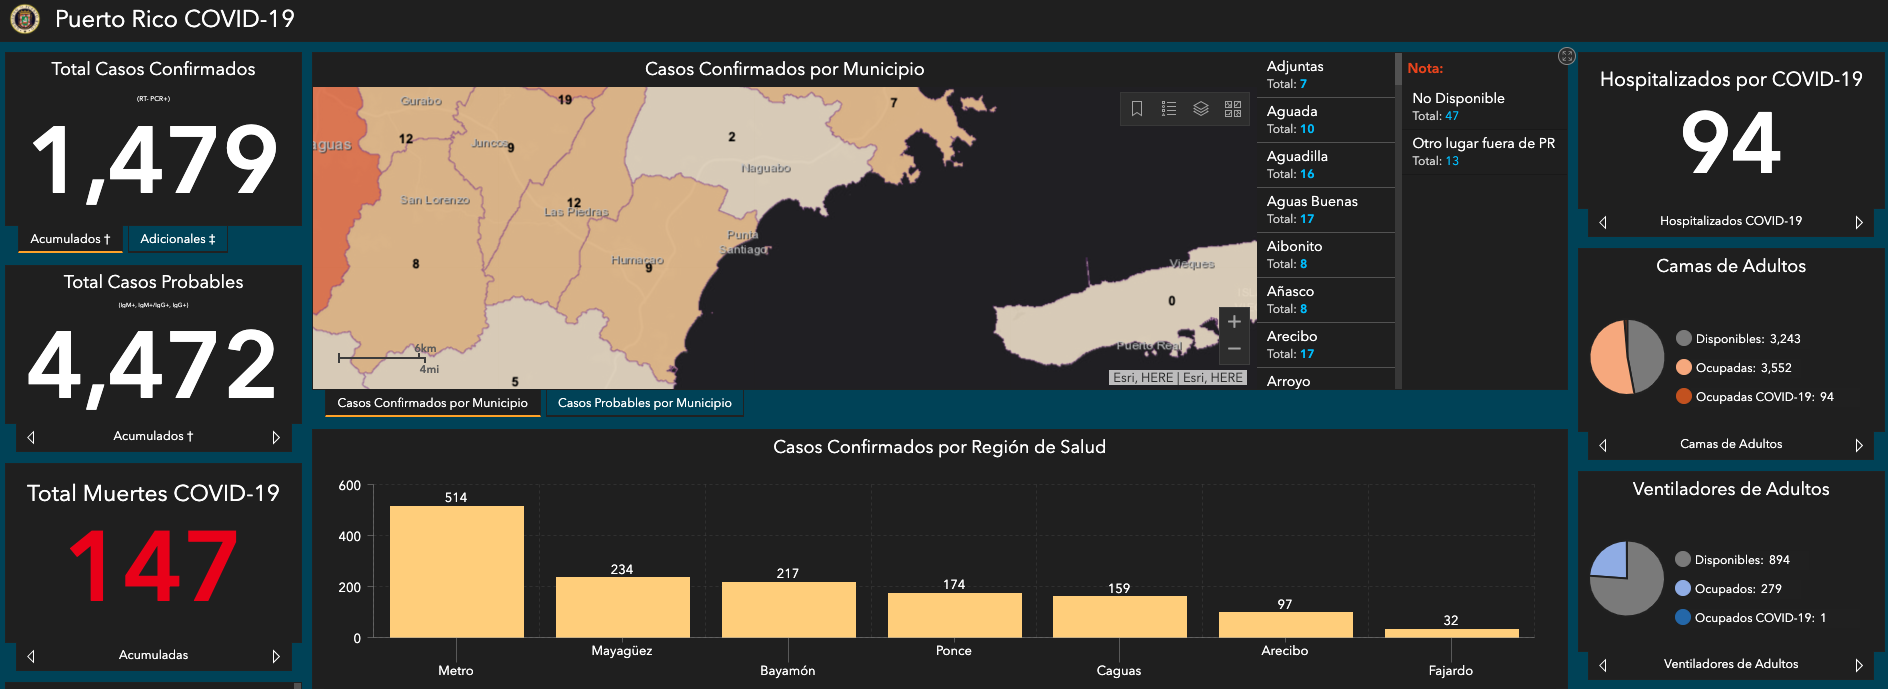Open the map bookmarks tool
This screenshot has height=689, width=1888.
coord(1137,109)
